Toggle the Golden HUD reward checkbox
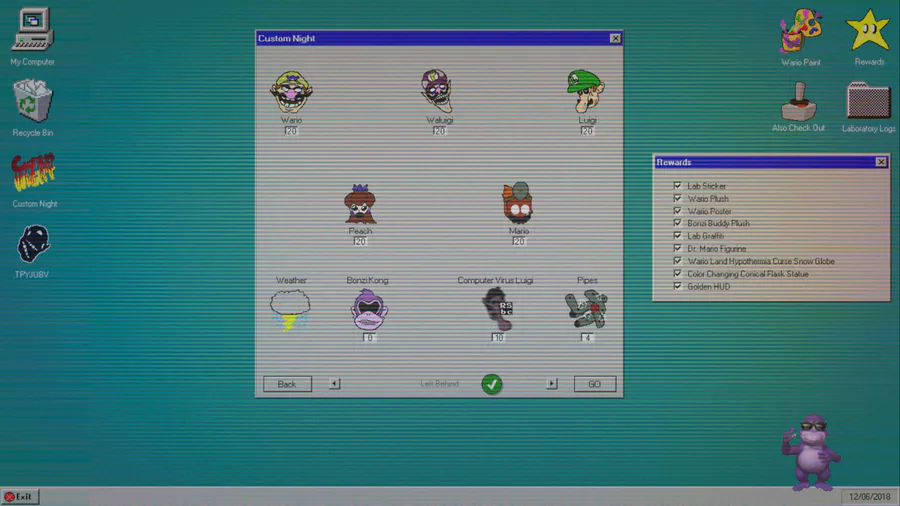 [677, 286]
